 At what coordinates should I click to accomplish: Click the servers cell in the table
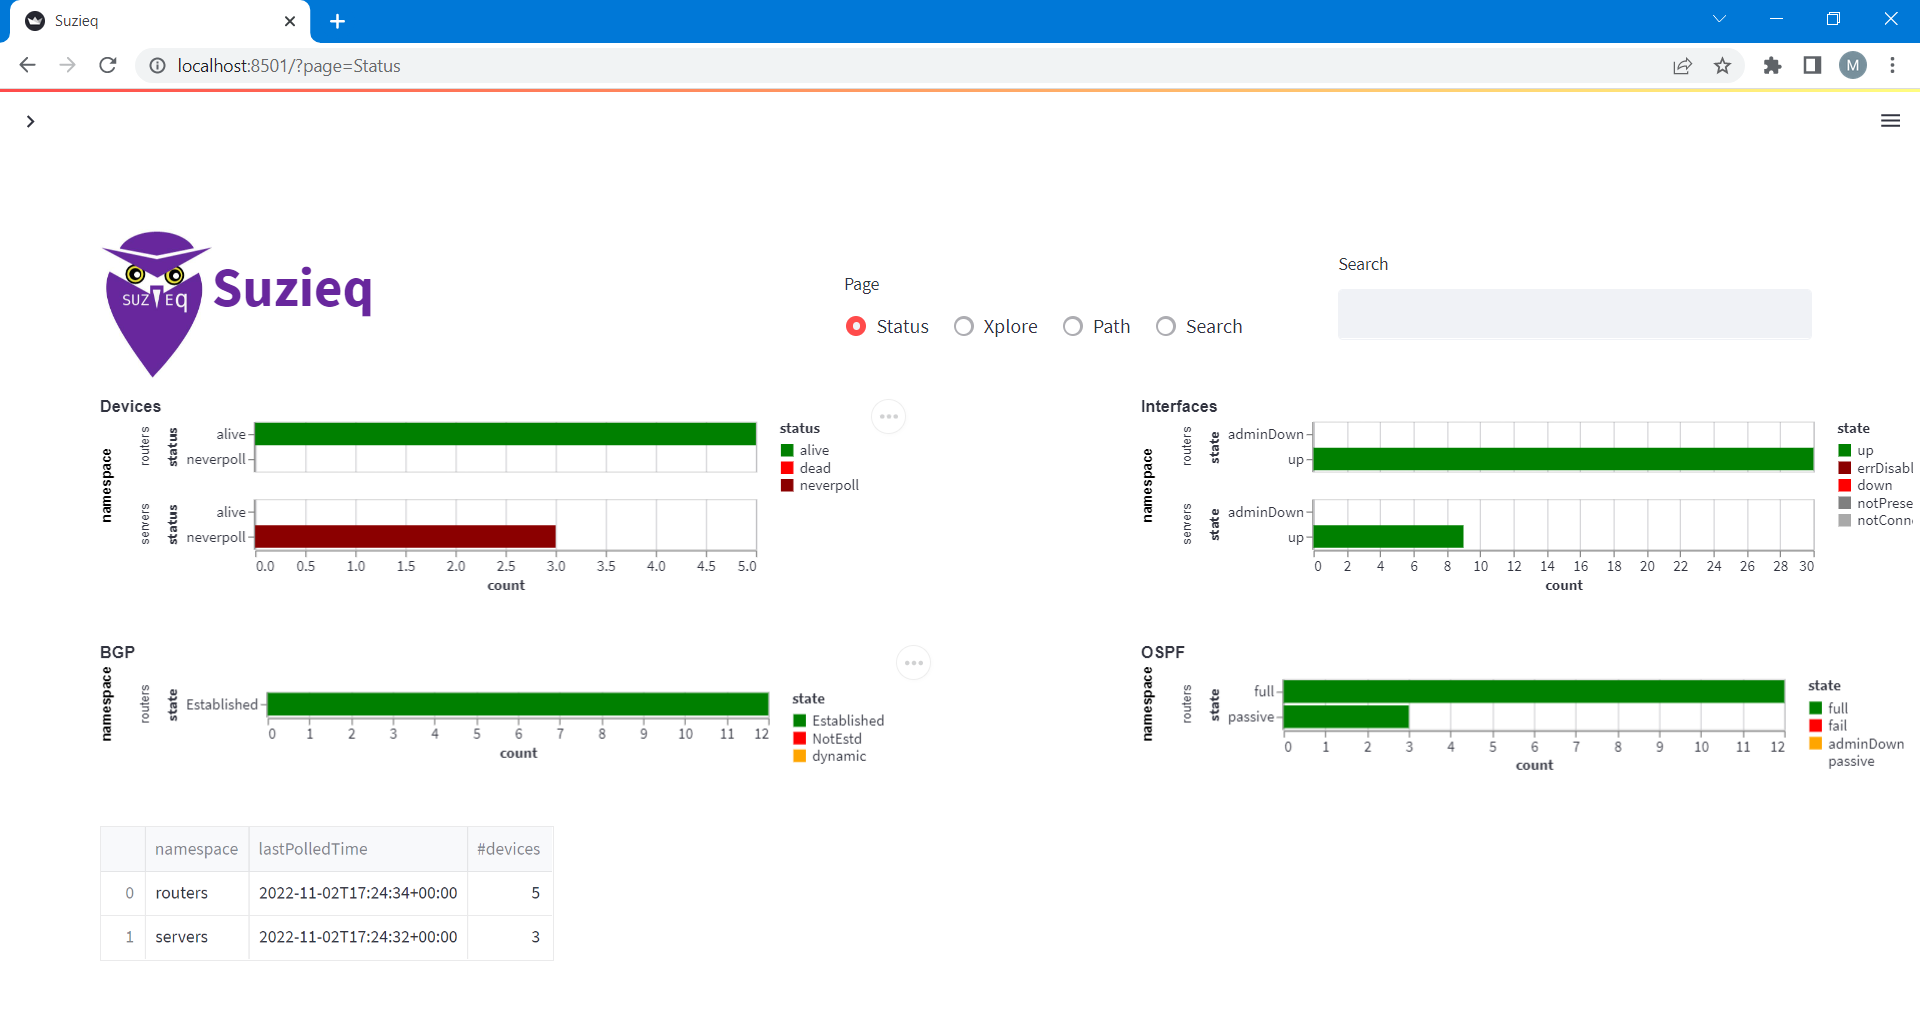197,937
